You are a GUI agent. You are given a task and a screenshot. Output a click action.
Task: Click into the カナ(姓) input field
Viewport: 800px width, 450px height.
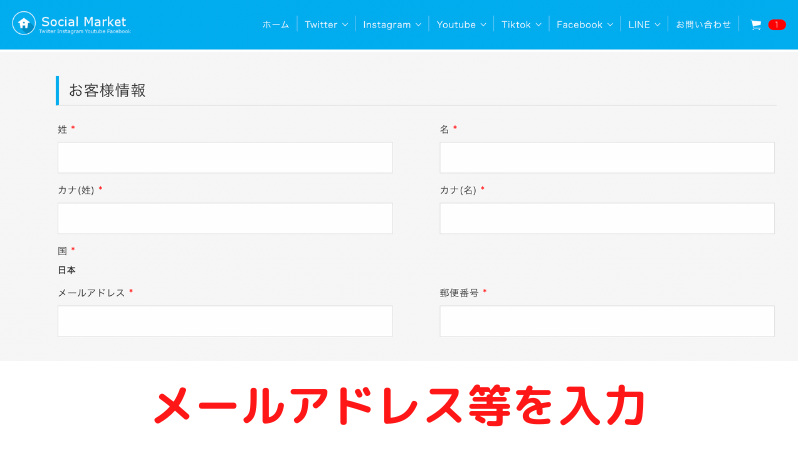[x=225, y=219]
